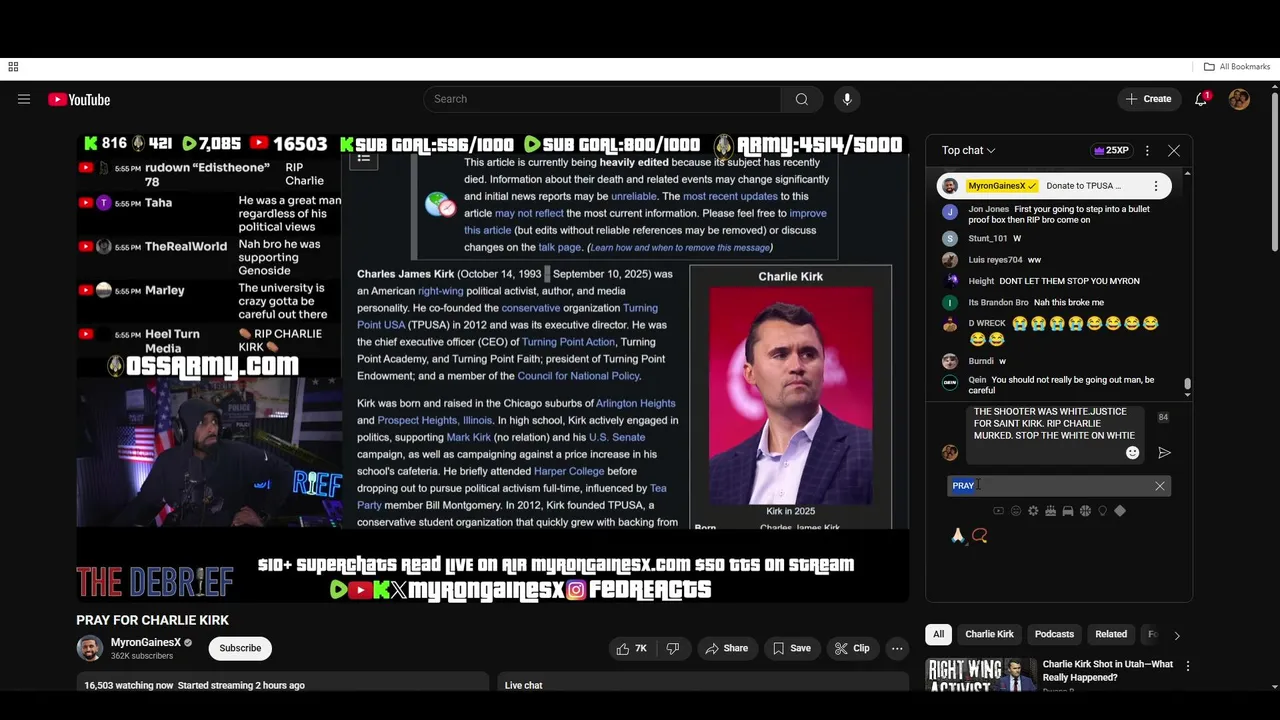This screenshot has height=720, width=1280.
Task: Select diamond symbols emoji category
Action: click(1120, 511)
